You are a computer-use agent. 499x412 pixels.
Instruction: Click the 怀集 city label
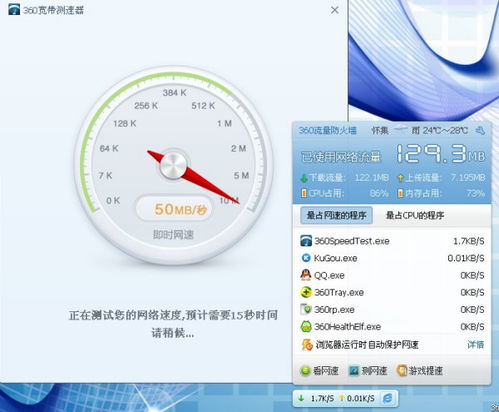[380, 130]
